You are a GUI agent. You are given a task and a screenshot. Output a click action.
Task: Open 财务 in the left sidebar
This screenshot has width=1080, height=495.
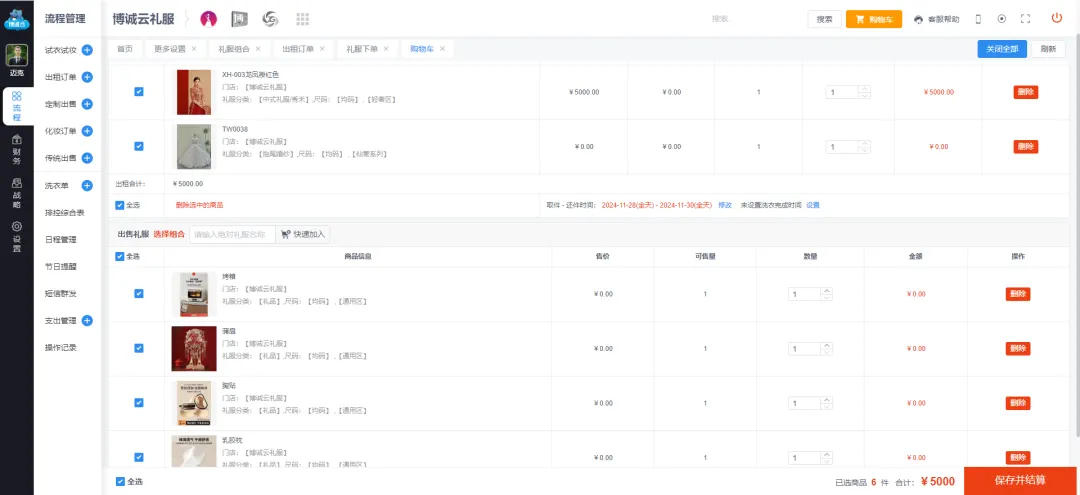16,155
